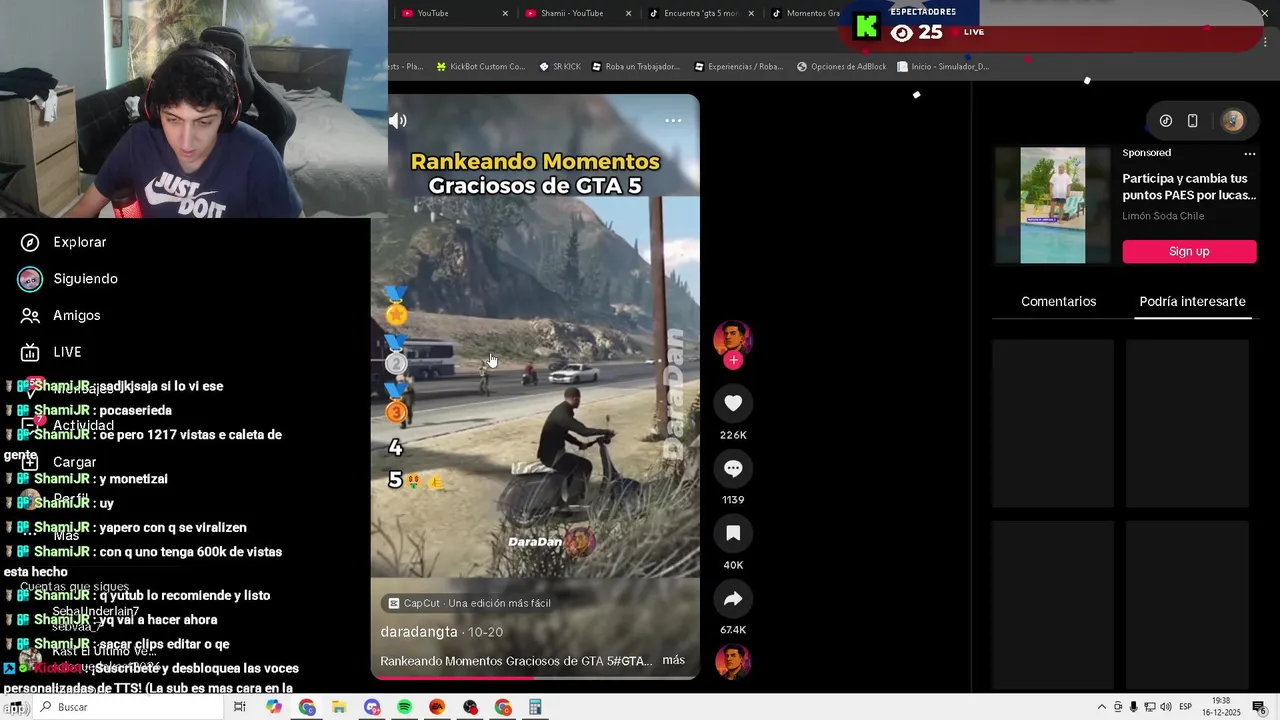
Task: Open the 'Opciones de AdBlock' bookmark
Action: pyautogui.click(x=841, y=67)
